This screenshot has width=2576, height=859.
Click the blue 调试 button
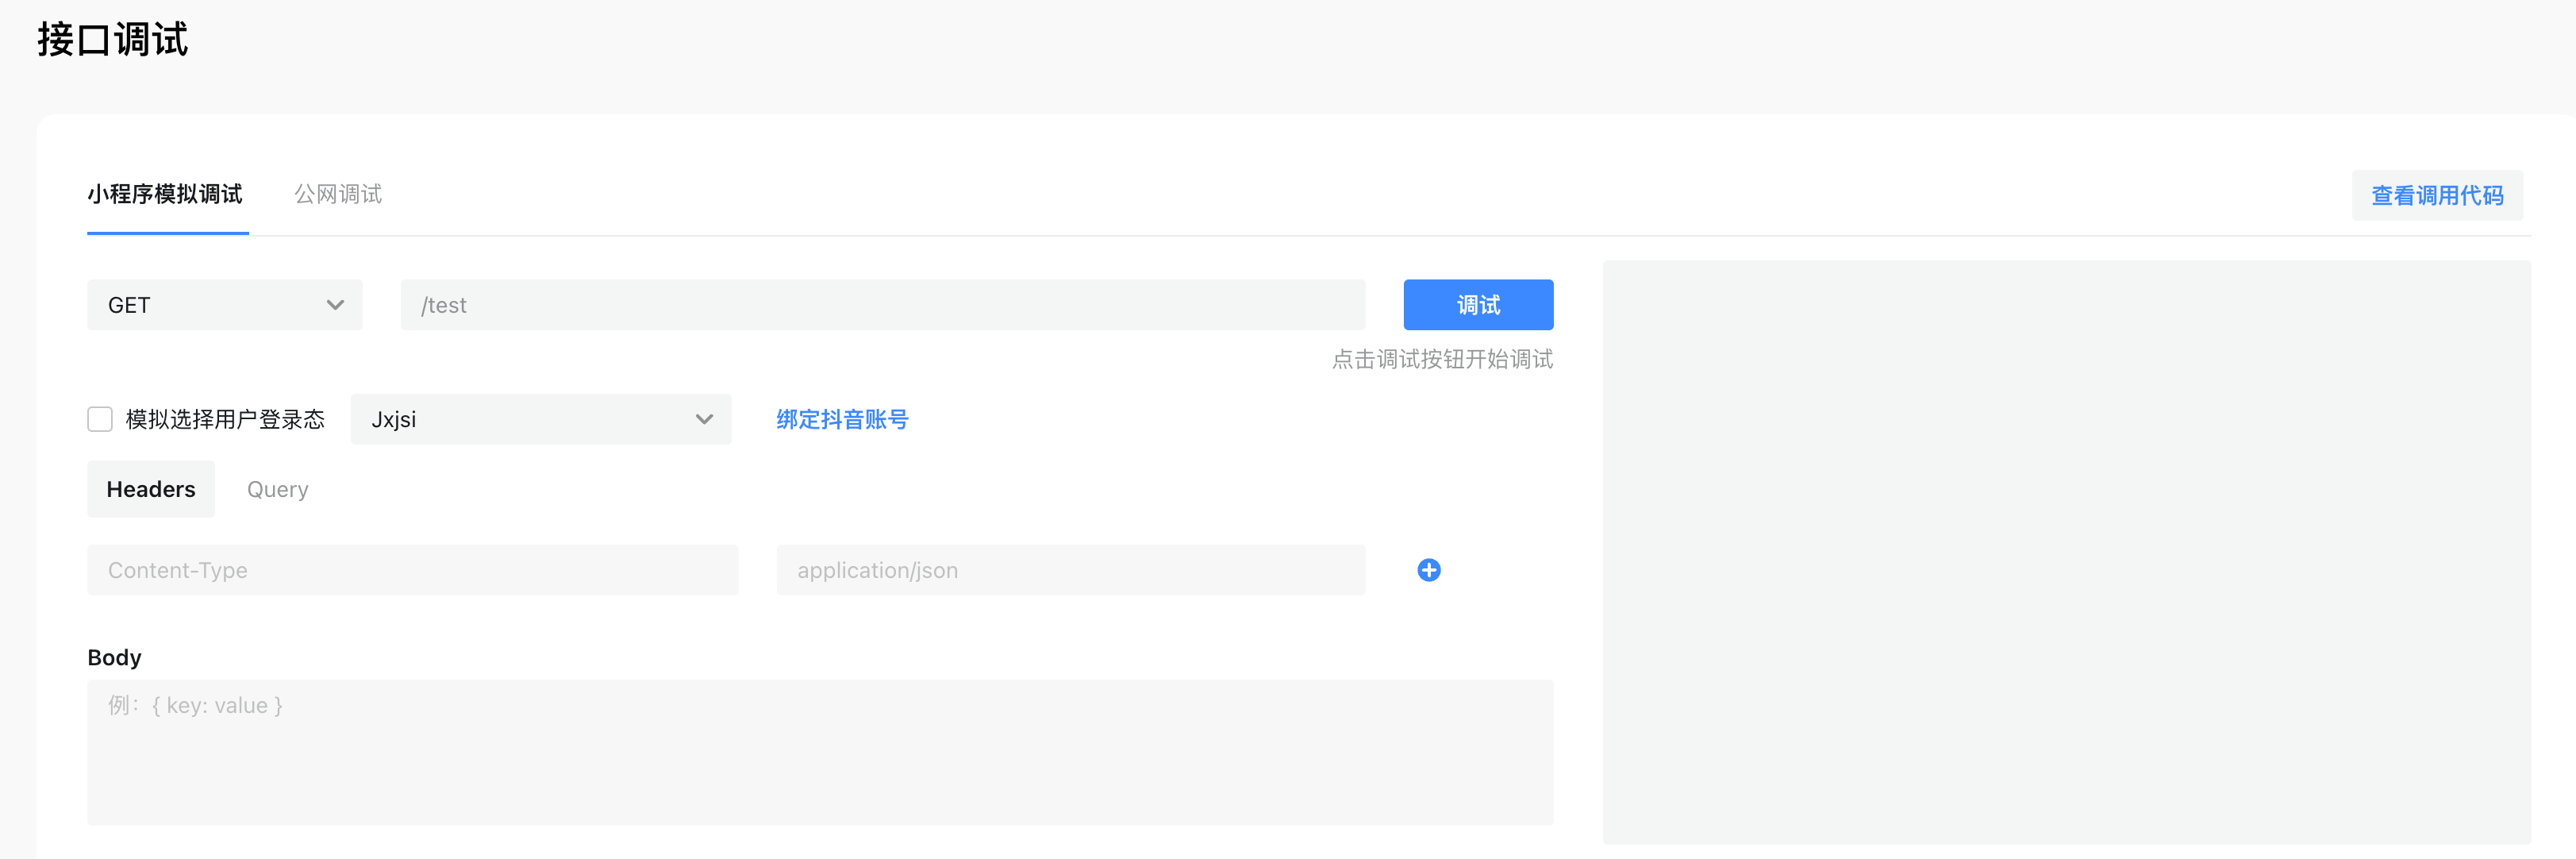pos(1478,305)
